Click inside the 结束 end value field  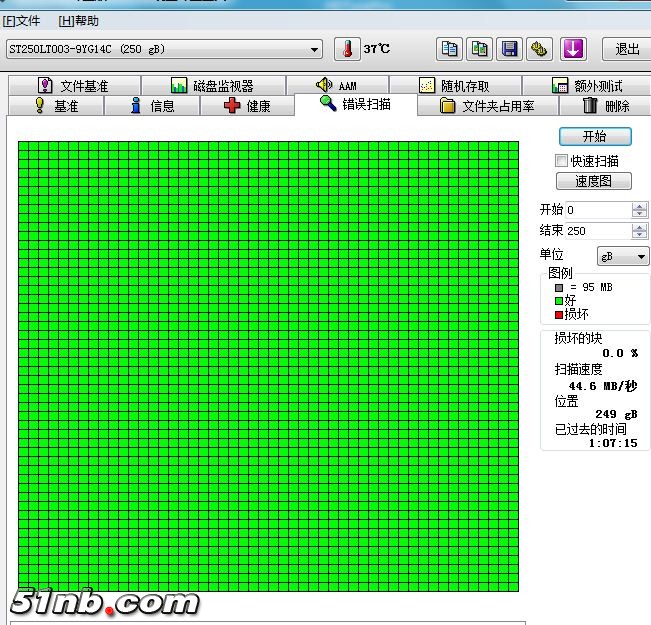[597, 231]
